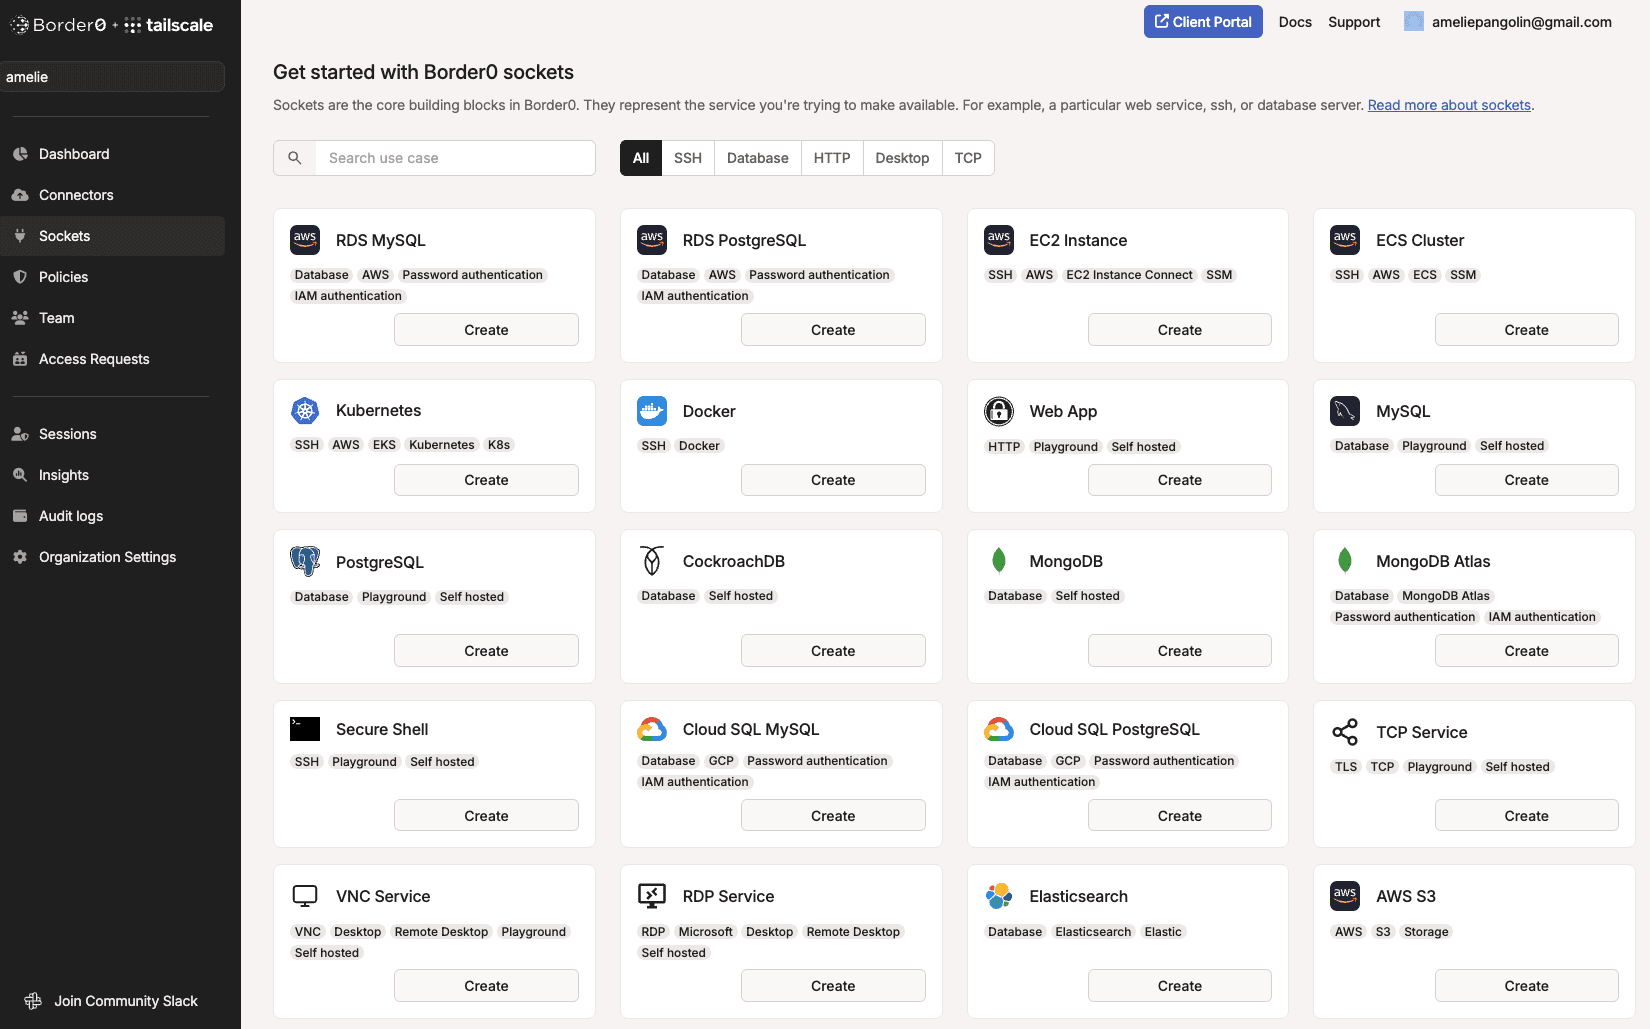This screenshot has height=1029, width=1650.
Task: Click the MySQL dolphin icon
Action: coord(1345,411)
